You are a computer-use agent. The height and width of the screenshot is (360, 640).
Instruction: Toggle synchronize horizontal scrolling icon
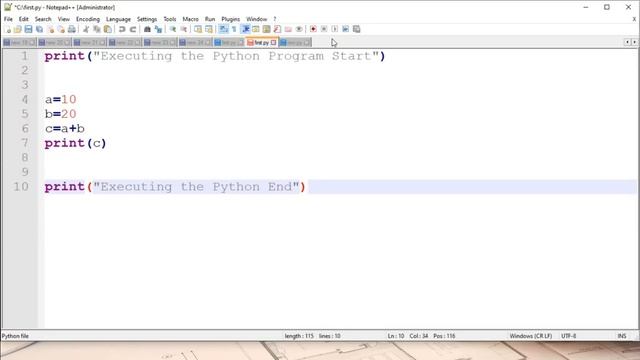click(209, 29)
